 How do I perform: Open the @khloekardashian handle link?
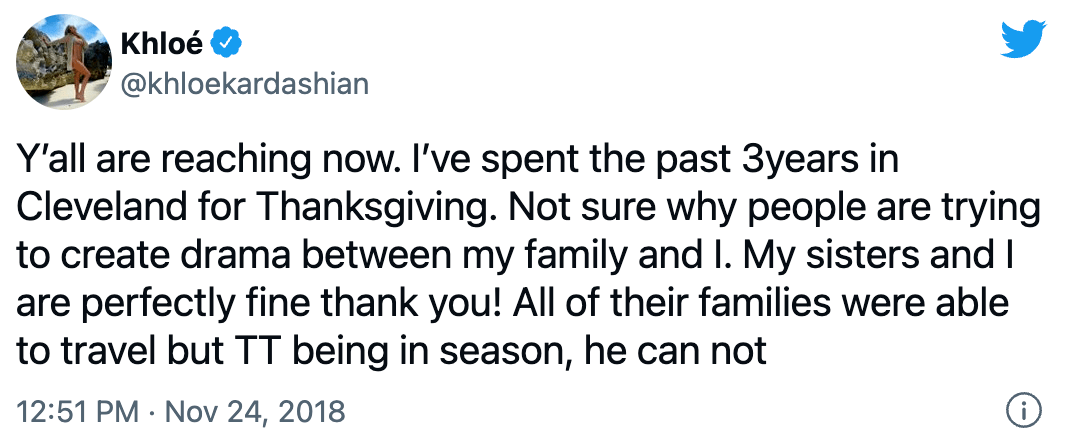tap(243, 83)
